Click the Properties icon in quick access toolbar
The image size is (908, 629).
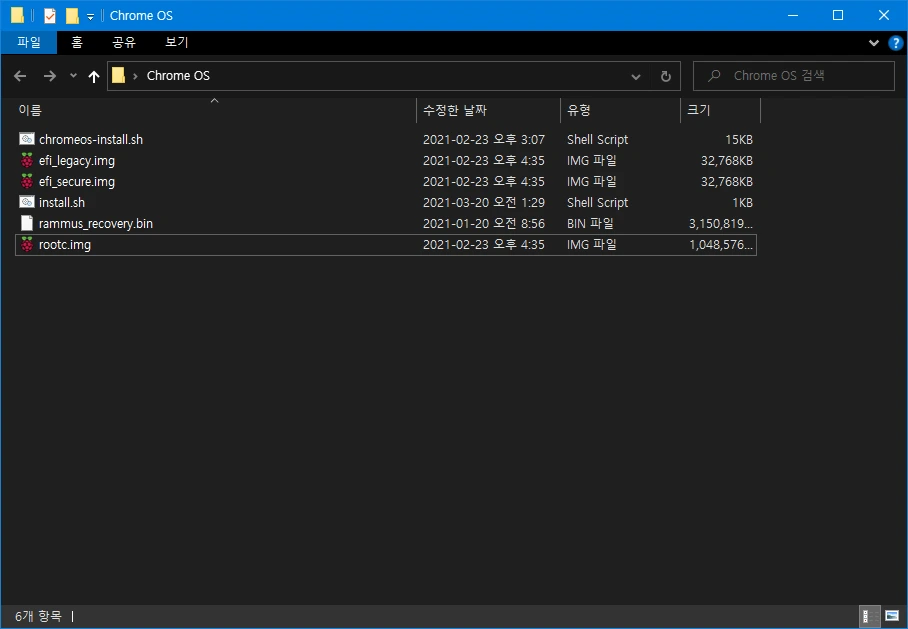(x=50, y=16)
